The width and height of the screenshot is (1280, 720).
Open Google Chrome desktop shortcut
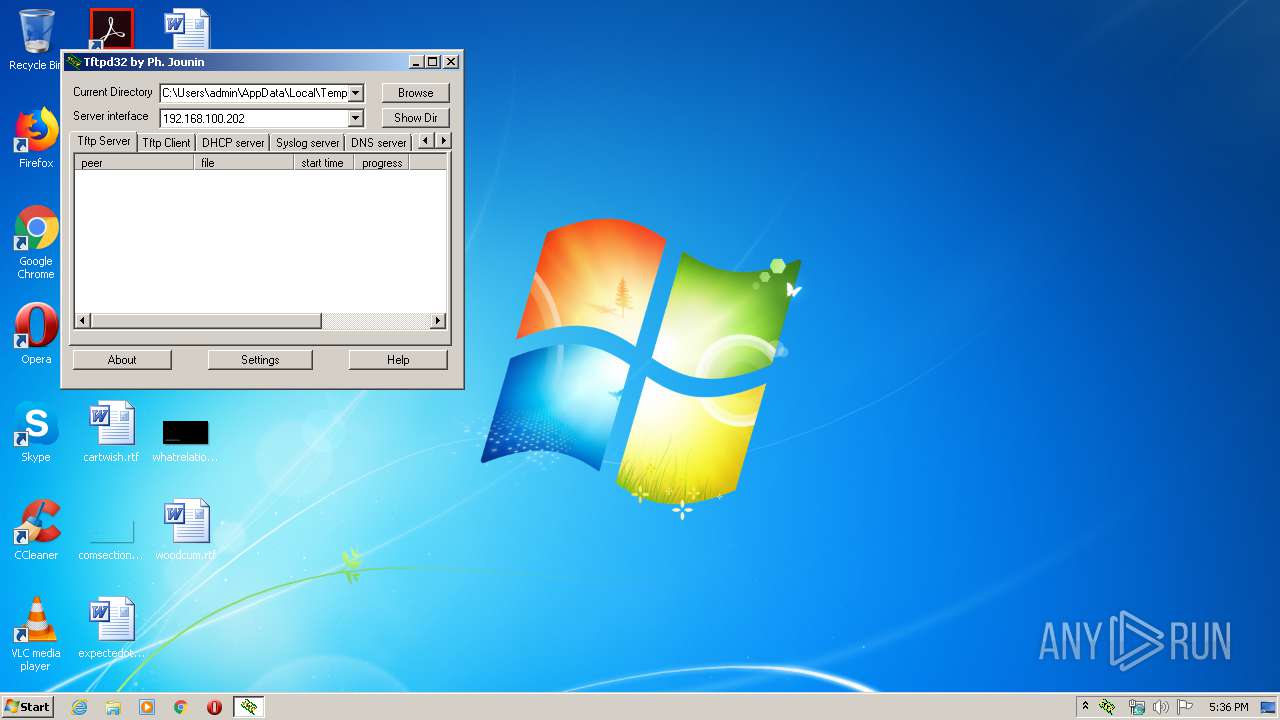(x=36, y=242)
